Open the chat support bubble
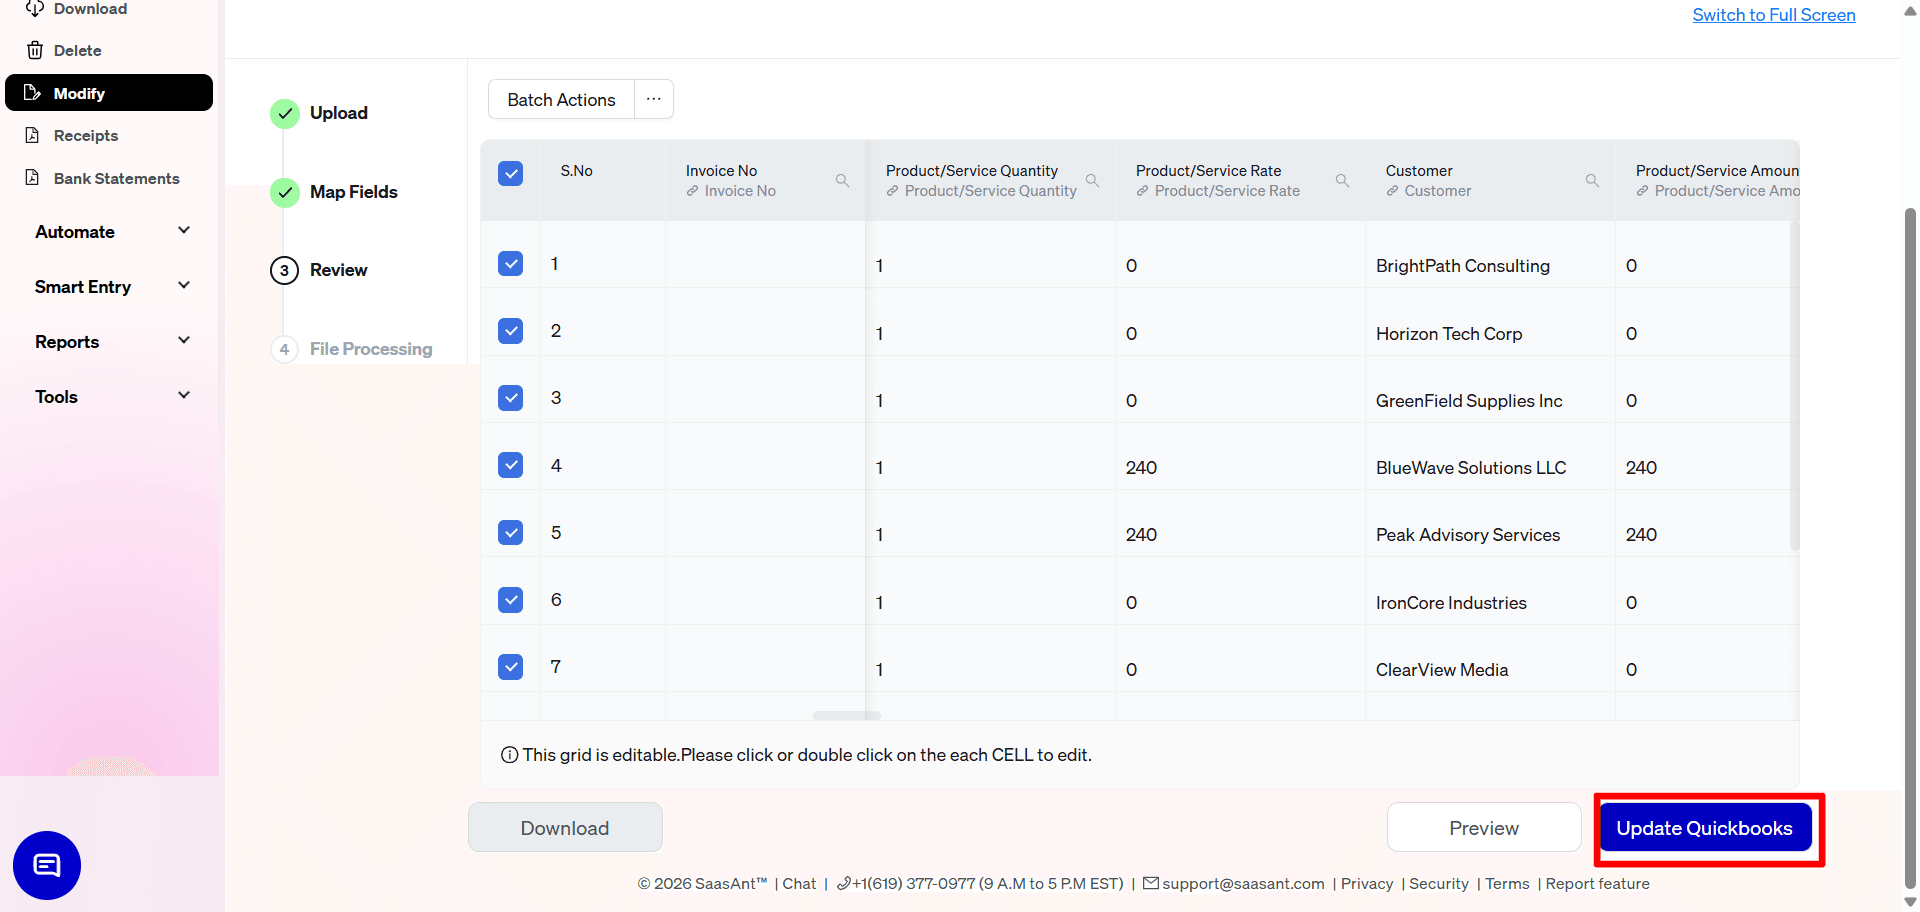This screenshot has height=912, width=1920. [x=46, y=865]
